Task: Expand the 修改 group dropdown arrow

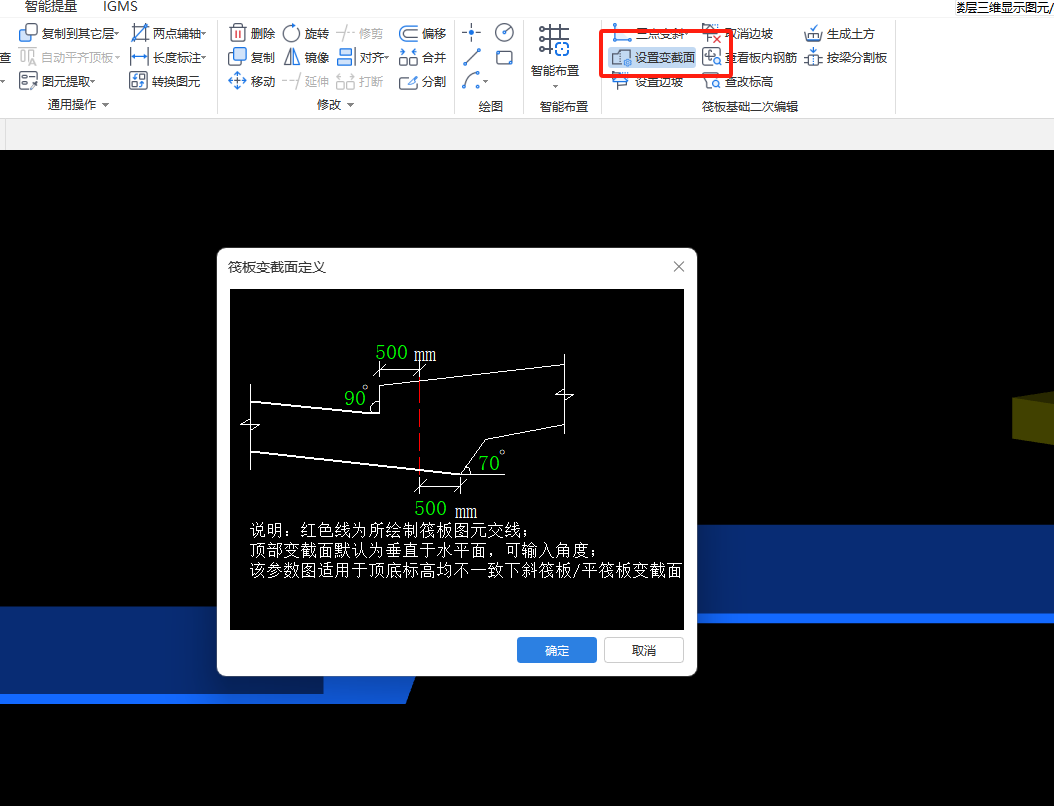Action: pos(351,105)
